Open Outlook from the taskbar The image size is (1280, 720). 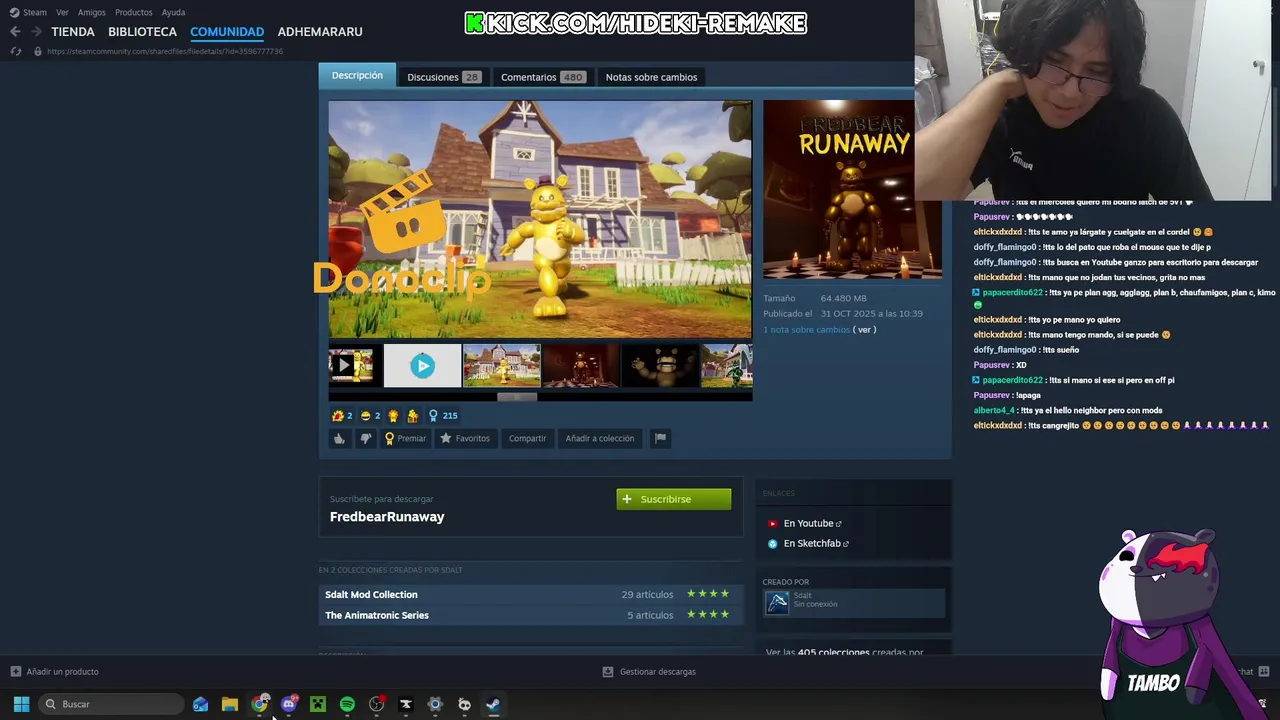[200, 704]
